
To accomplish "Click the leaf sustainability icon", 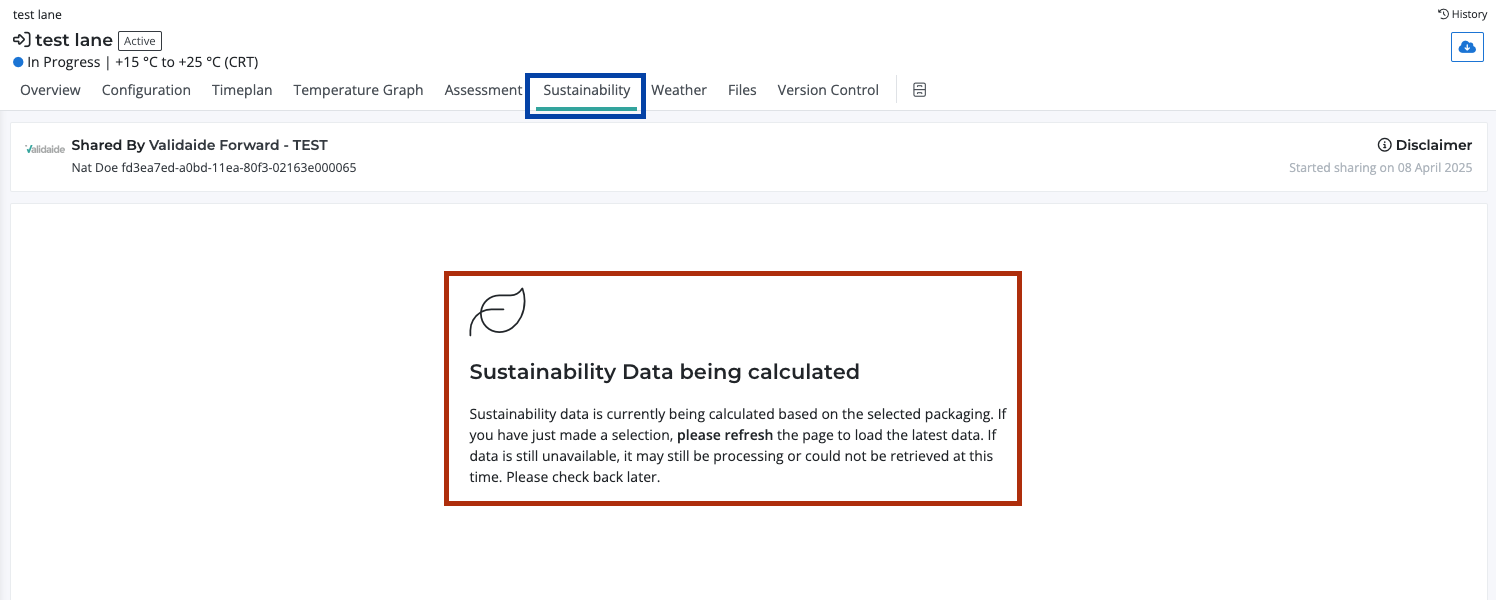I will click(x=497, y=313).
